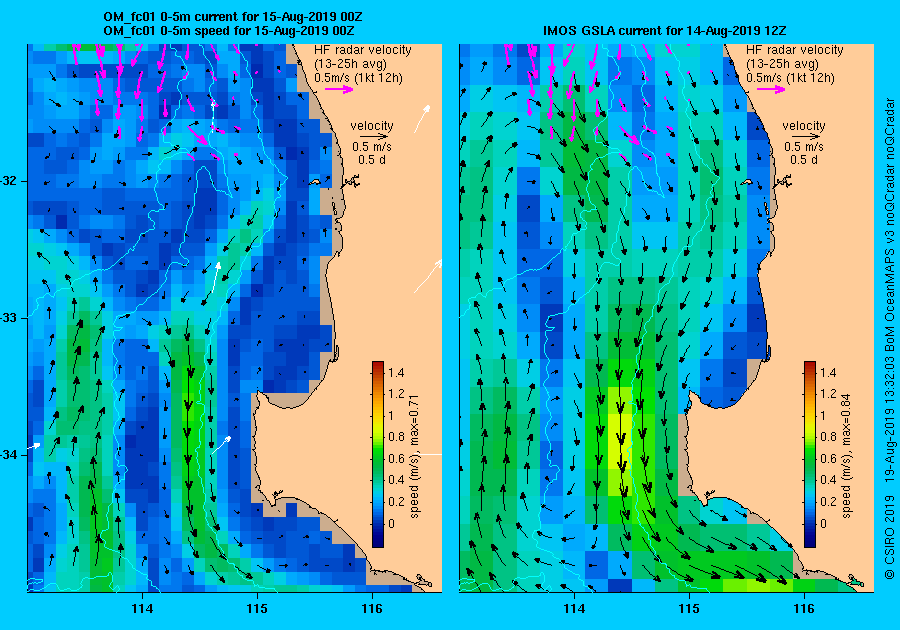
Task: Click 'HF radar velocity' label in IMOS GSLA panel
Action: point(794,50)
